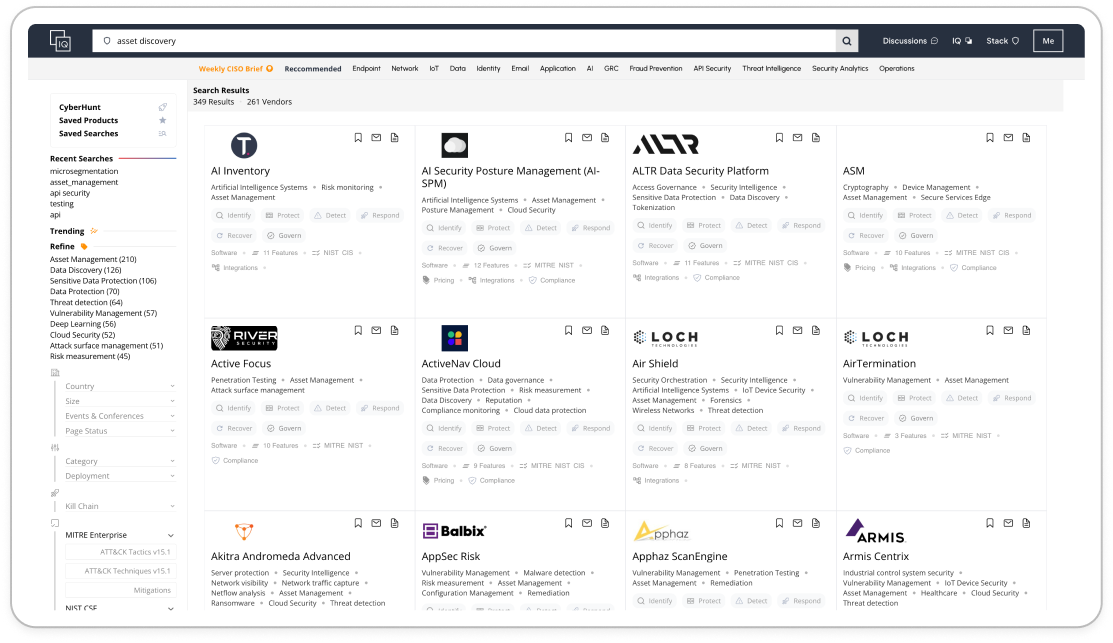Refine by Asset Management (210)

(x=93, y=259)
